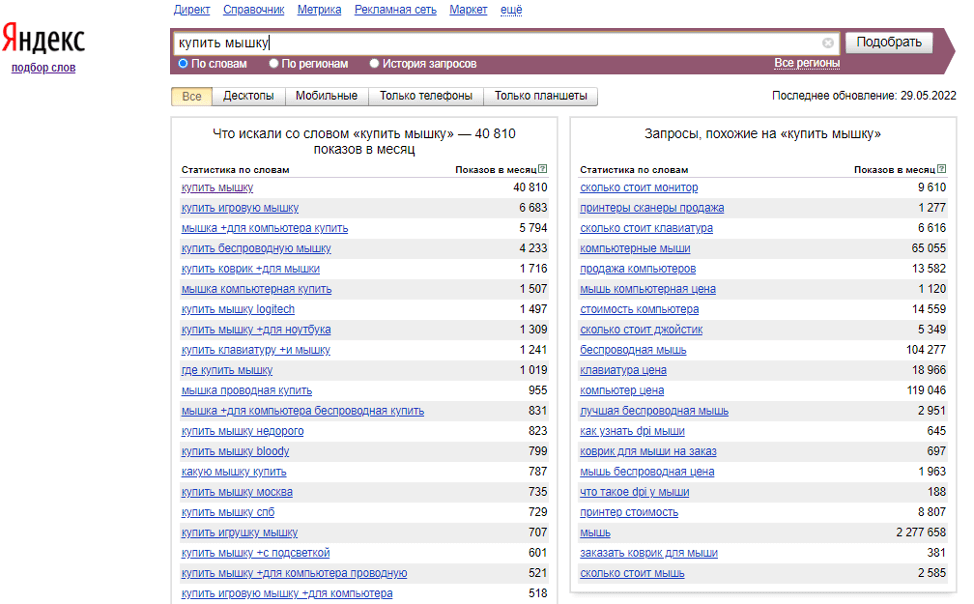Viewport: 974px width, 604px height.
Task: Expand the 'ещё' services menu
Action: [511, 10]
